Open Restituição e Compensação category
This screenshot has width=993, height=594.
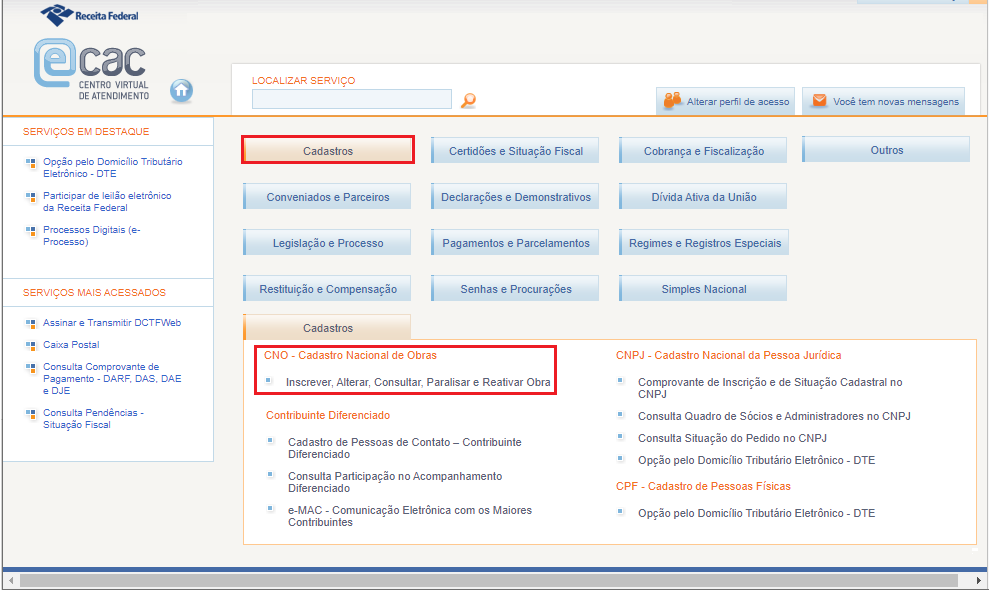point(327,289)
